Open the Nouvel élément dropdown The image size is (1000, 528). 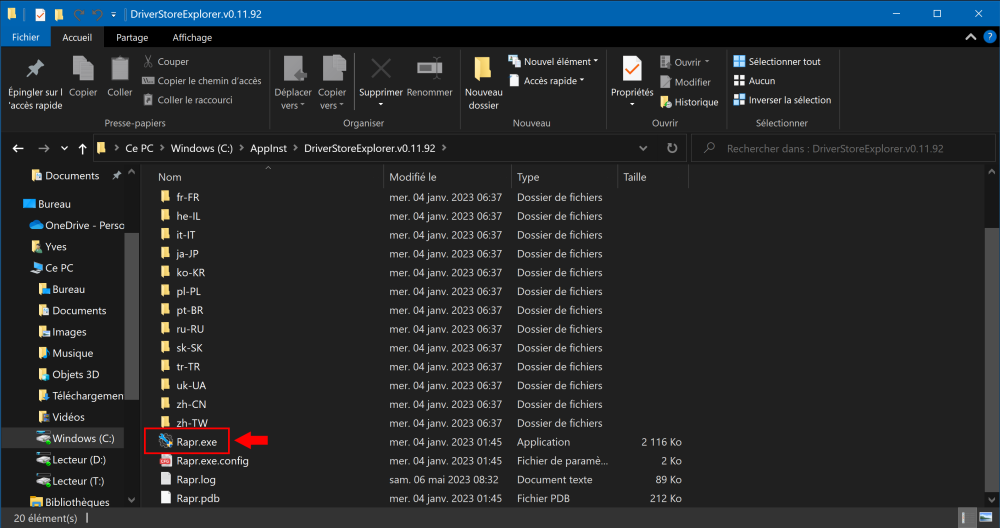point(553,62)
